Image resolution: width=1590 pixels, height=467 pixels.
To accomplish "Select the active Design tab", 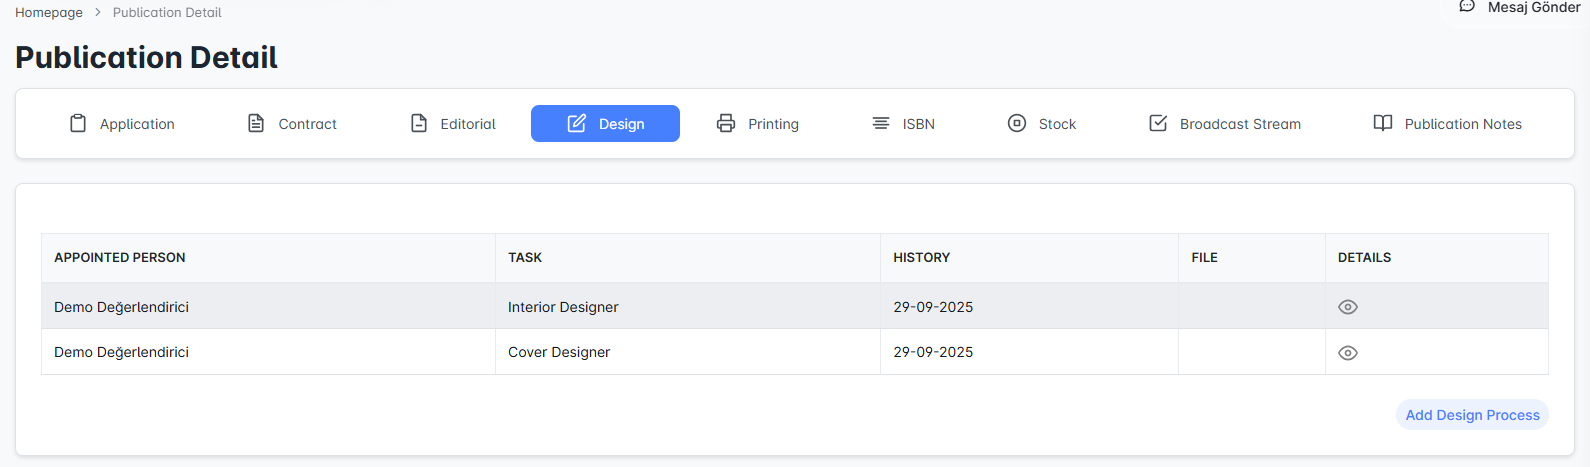I will [x=605, y=124].
